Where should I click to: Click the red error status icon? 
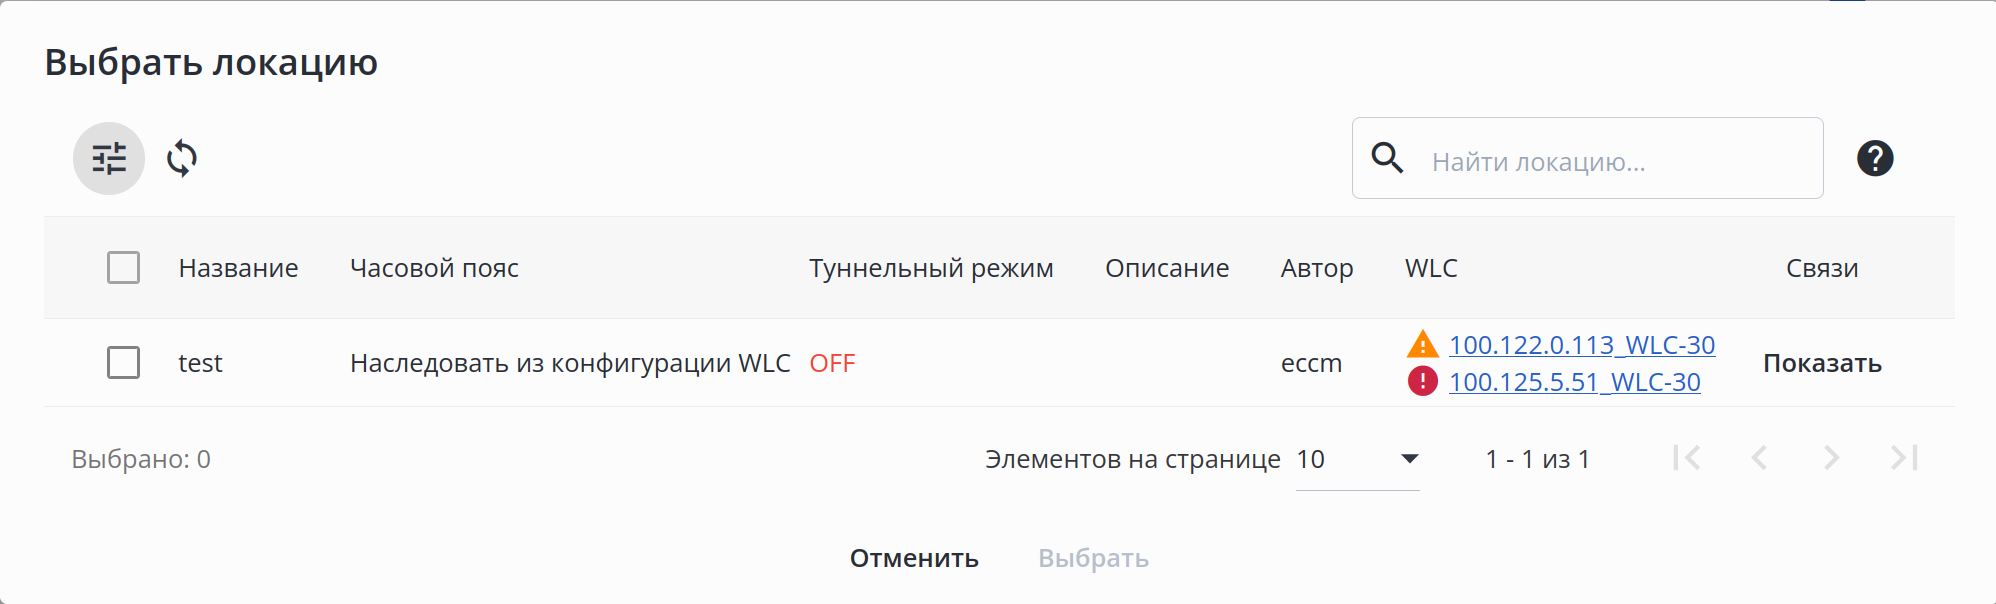point(1422,381)
